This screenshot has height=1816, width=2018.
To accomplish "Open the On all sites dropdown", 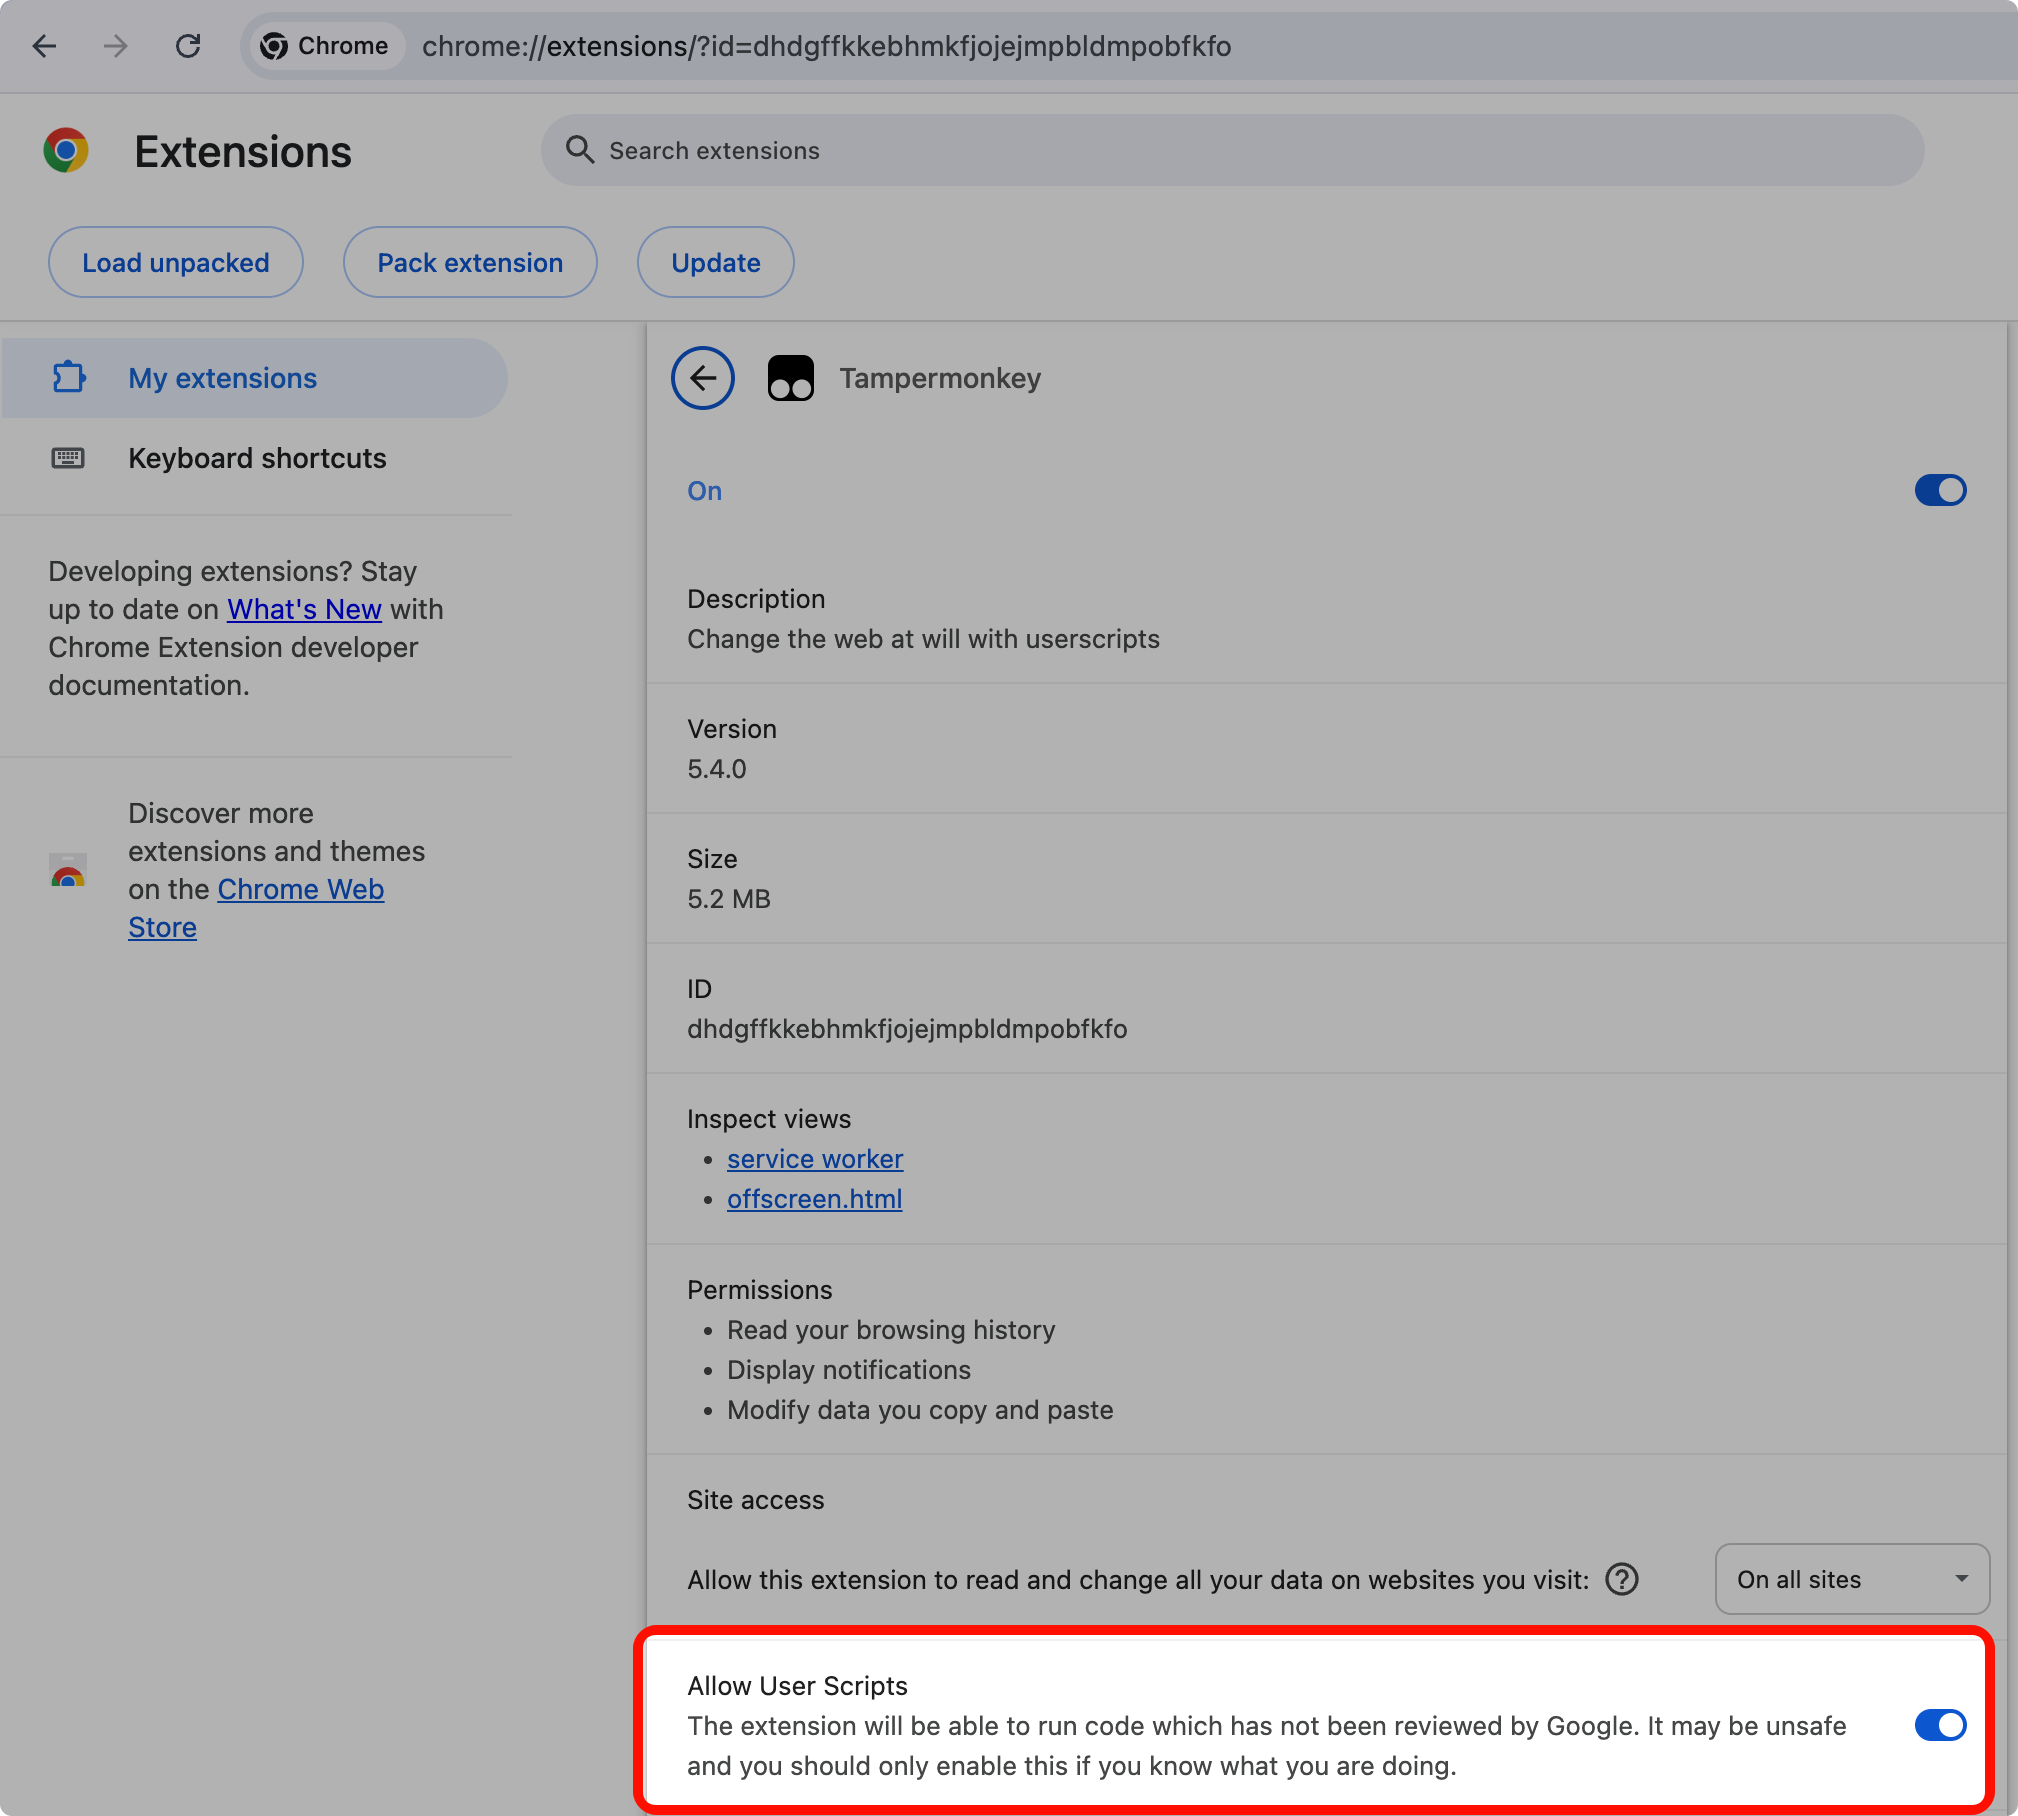I will point(1851,1579).
